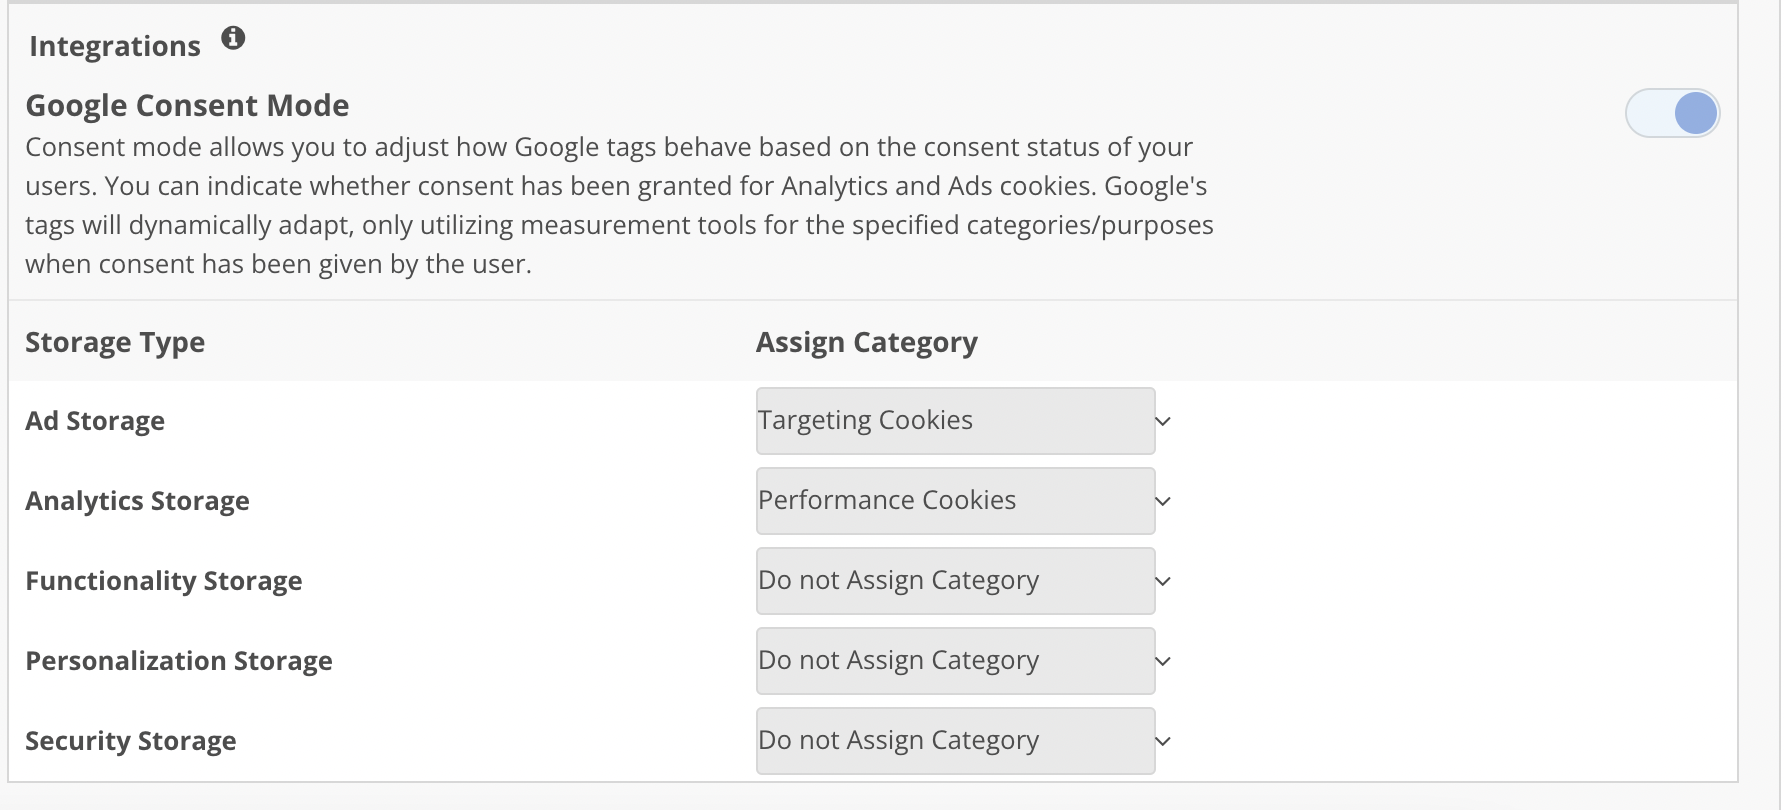Screen dimensions: 1784x810
Task: Click the chevron arrow for Functionality Storage
Action: pyautogui.click(x=1163, y=581)
